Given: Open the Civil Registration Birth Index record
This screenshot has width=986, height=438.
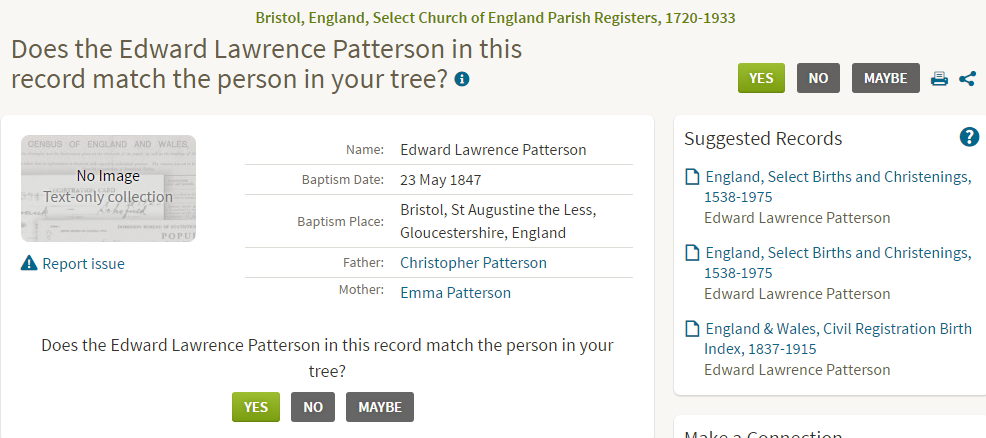Looking at the screenshot, I should coord(838,339).
